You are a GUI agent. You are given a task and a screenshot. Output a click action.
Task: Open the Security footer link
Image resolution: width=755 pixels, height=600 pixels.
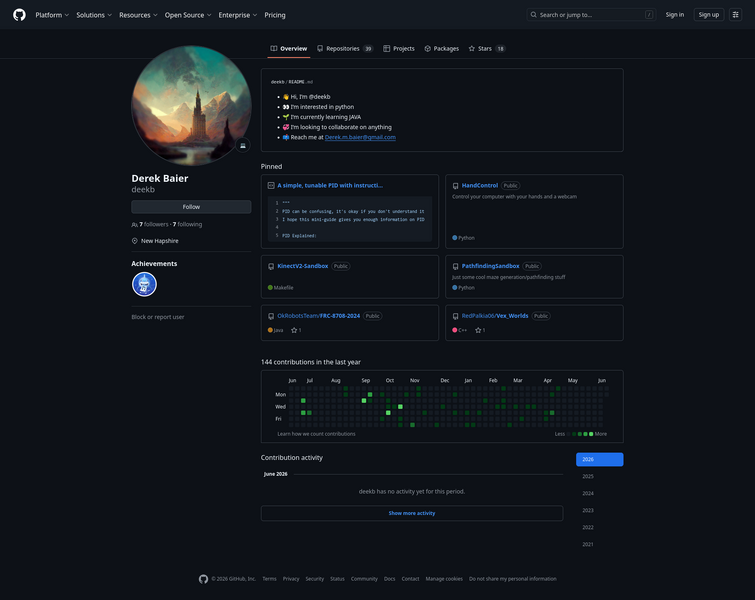[314, 579]
